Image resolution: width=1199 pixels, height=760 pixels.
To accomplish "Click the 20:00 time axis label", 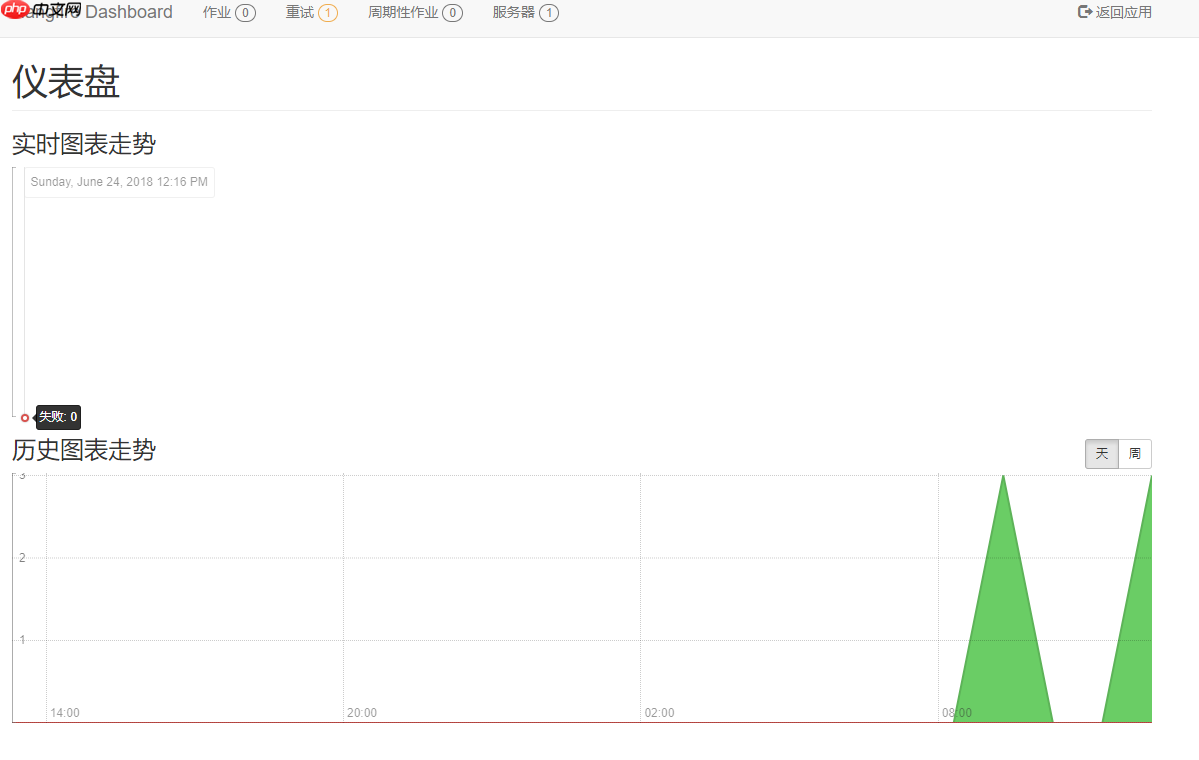I will point(362,713).
